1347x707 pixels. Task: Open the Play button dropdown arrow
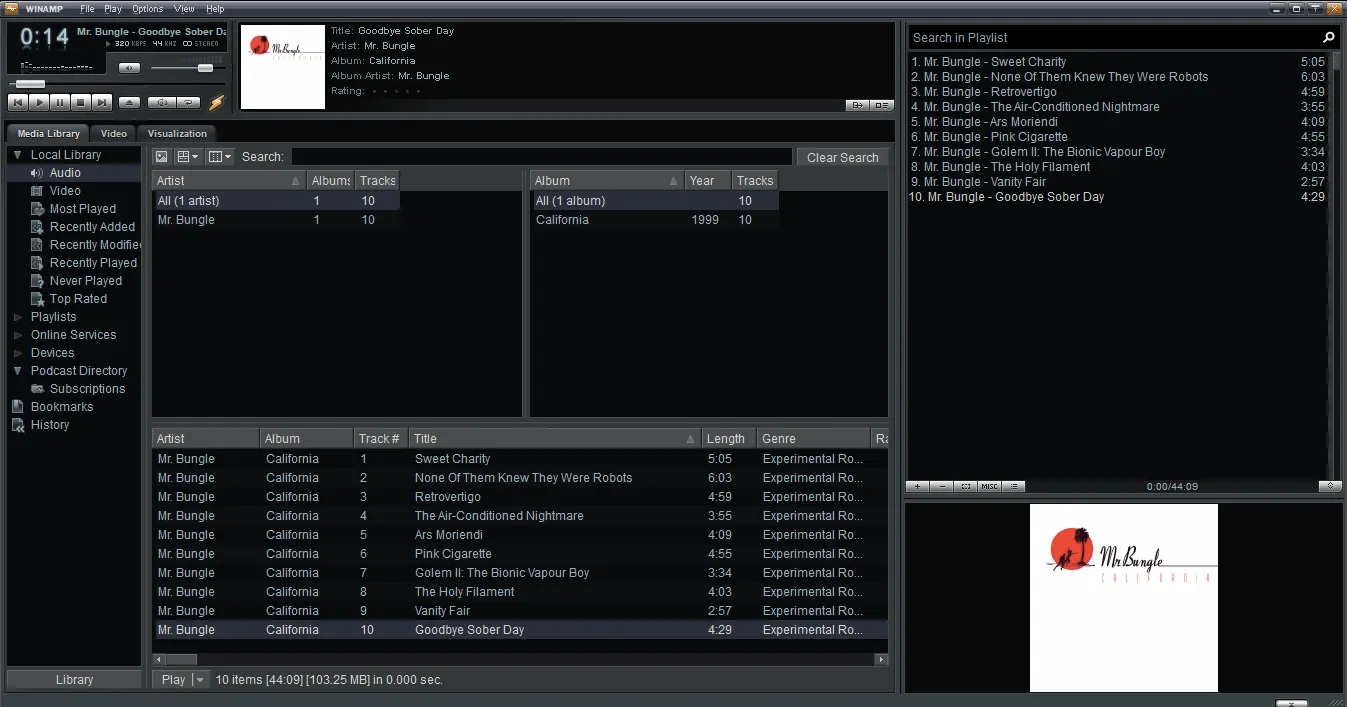pyautogui.click(x=200, y=680)
